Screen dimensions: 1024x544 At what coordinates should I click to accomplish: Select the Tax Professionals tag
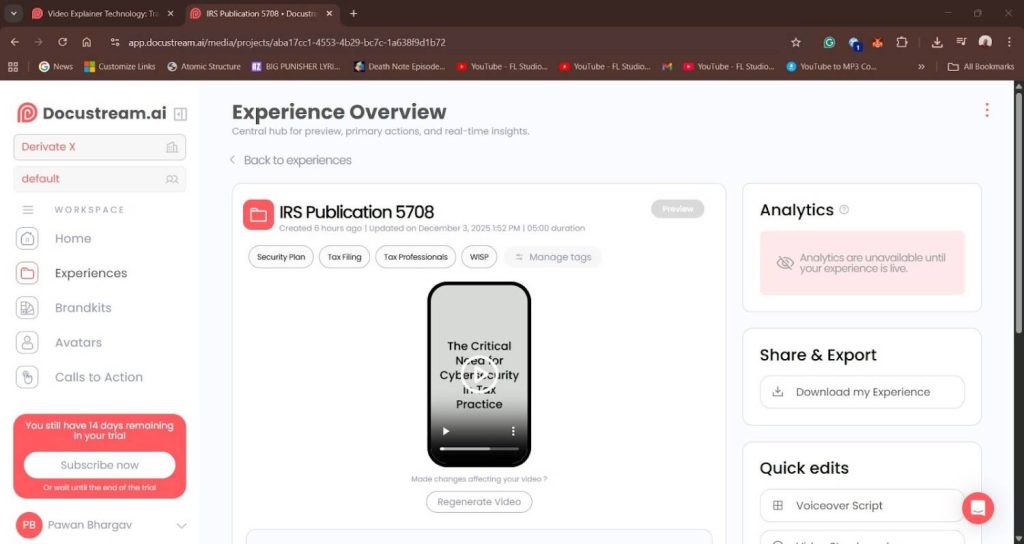pos(415,257)
